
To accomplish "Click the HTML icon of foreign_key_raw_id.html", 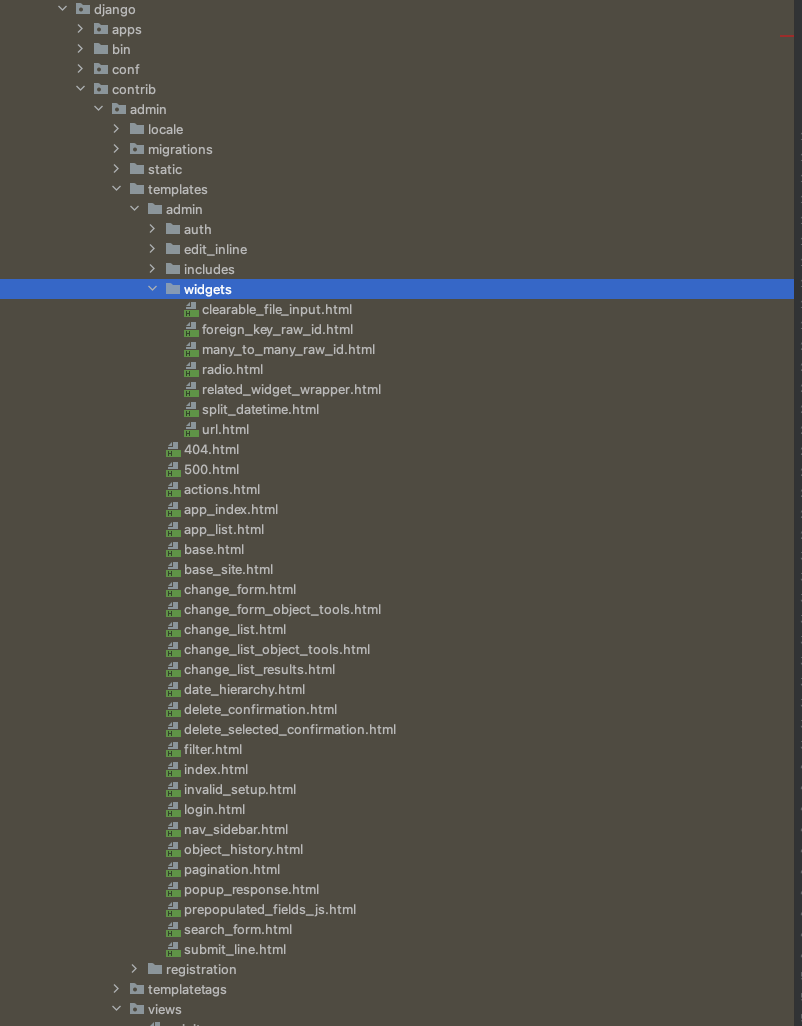I will pos(191,330).
